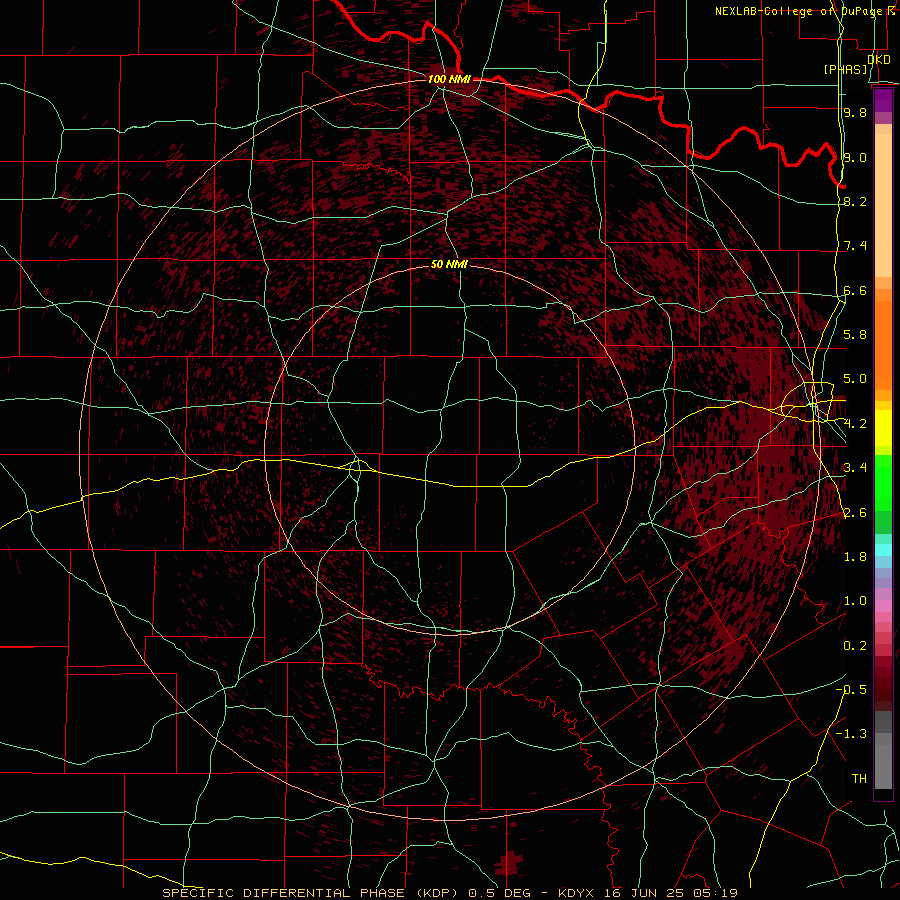Click the 7.4 value on the color scale

click(855, 246)
